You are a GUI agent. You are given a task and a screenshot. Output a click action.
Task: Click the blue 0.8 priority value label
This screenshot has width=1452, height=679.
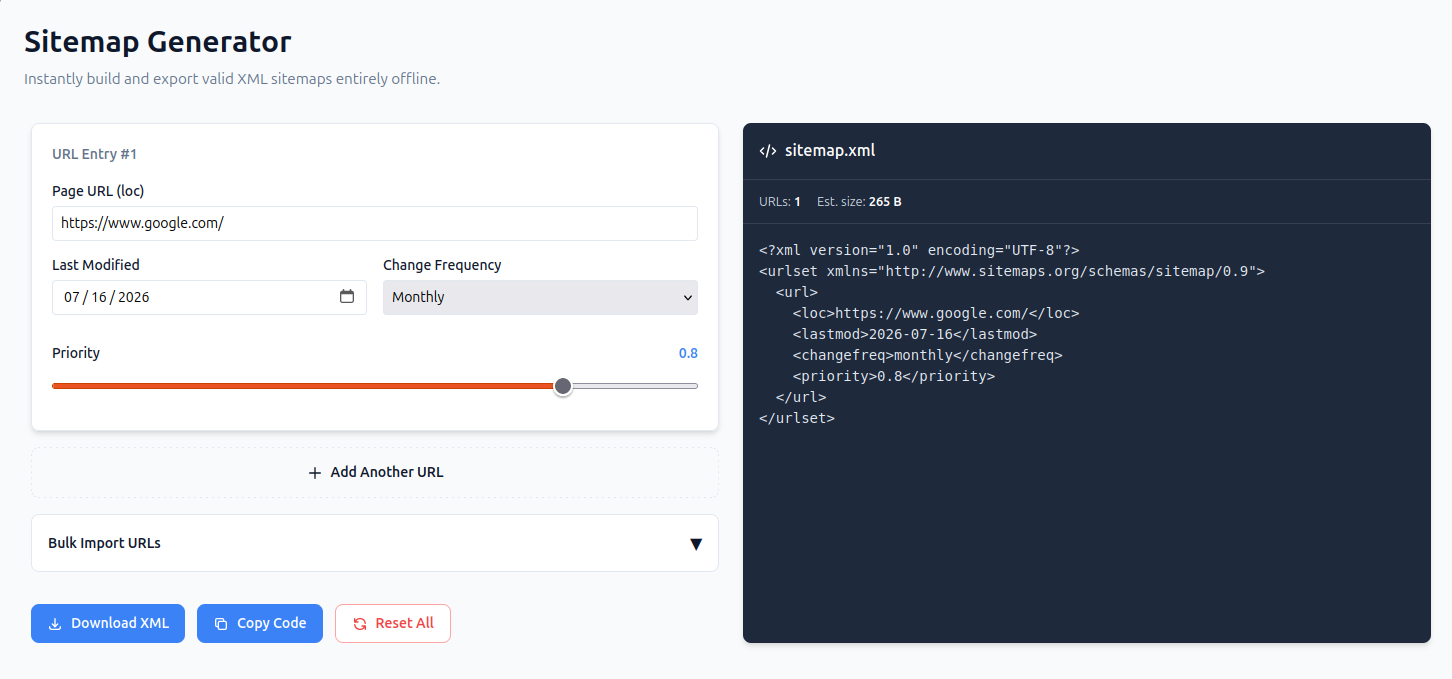point(688,353)
